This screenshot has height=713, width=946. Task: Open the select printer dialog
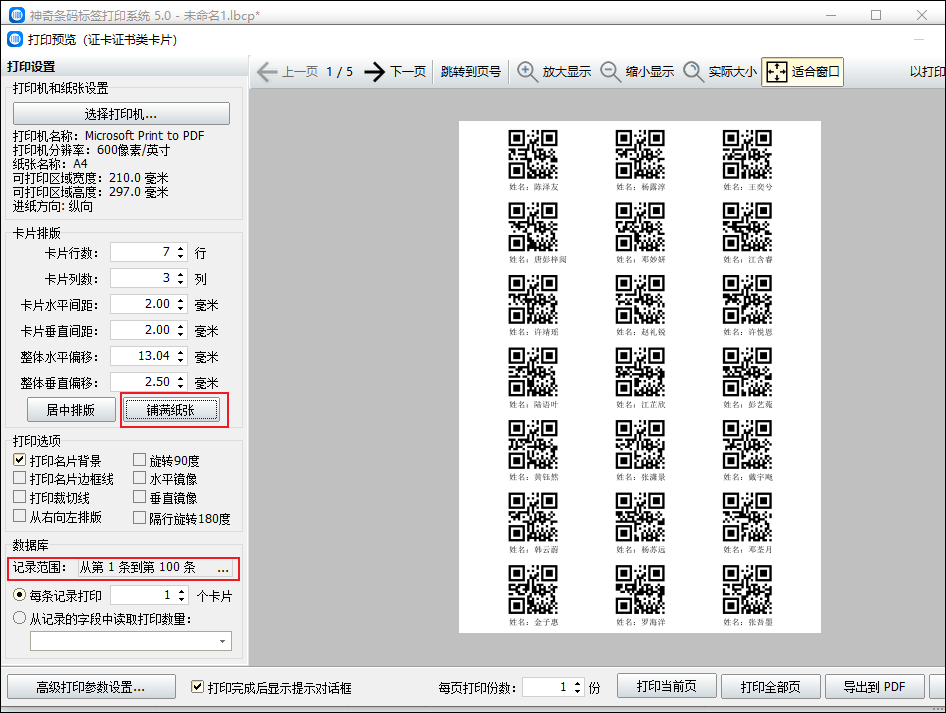pos(121,114)
